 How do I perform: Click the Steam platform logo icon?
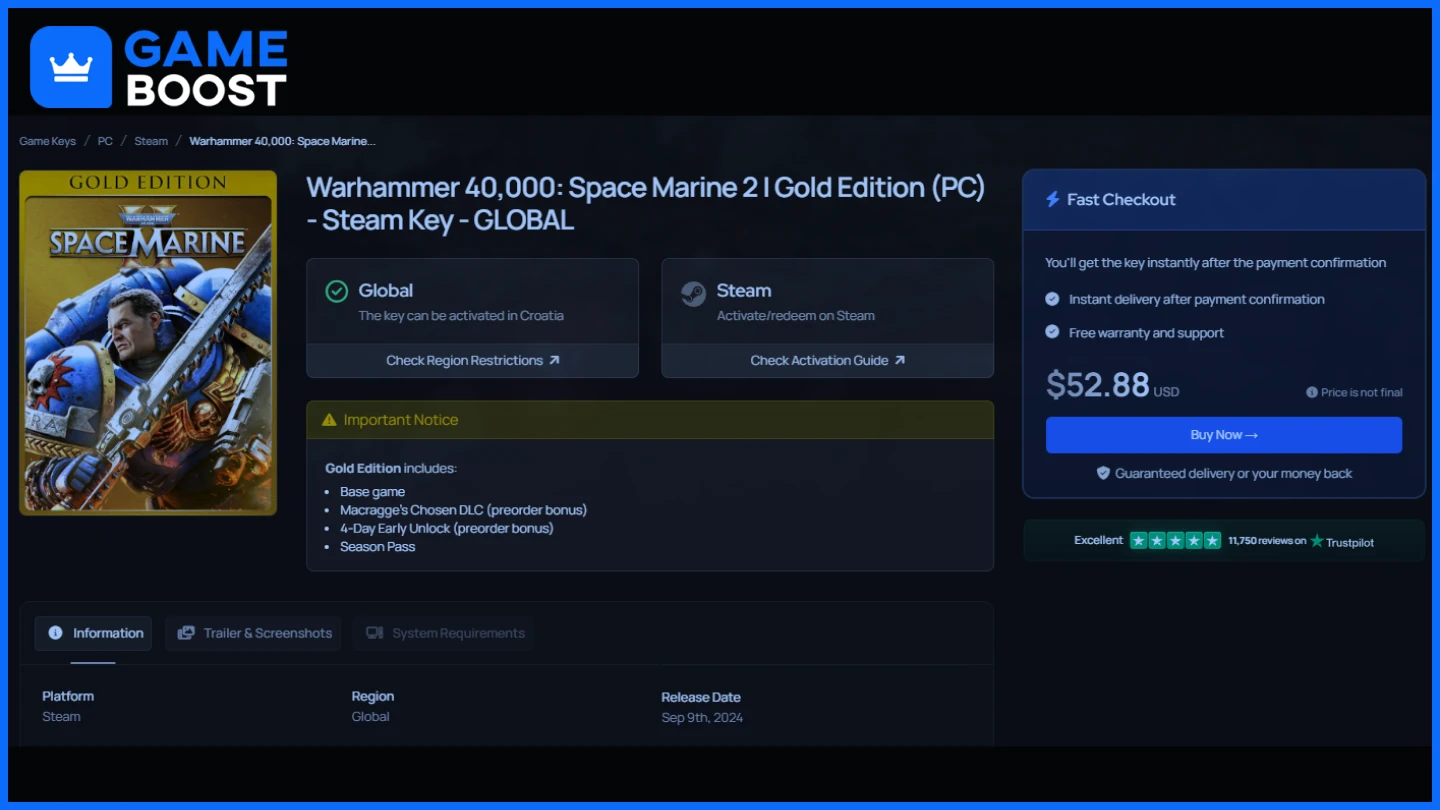point(693,293)
